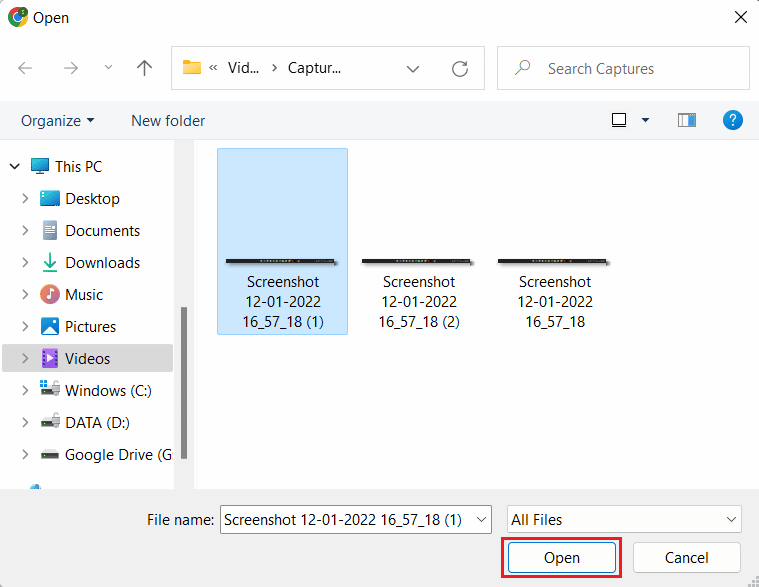The height and width of the screenshot is (587, 759).
Task: Expand the DATA (D:) drive node
Action: [25, 422]
